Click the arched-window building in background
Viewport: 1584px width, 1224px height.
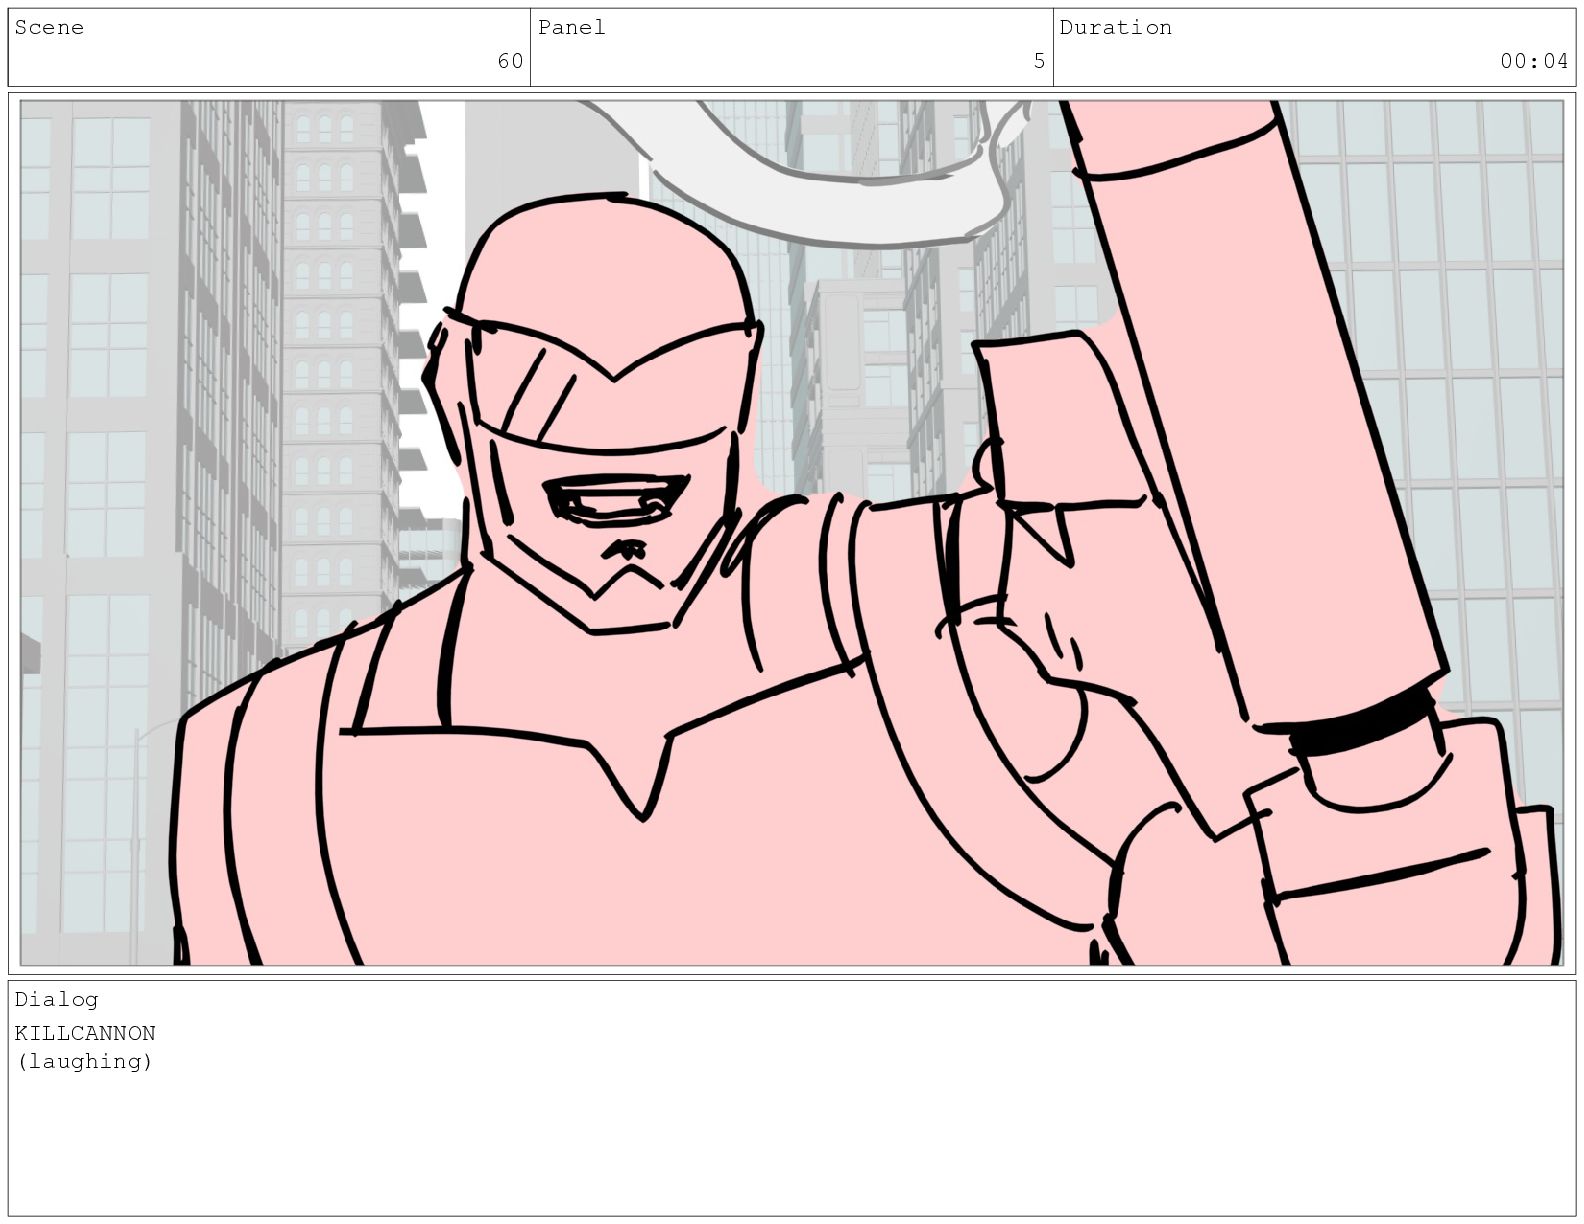[x=330, y=350]
